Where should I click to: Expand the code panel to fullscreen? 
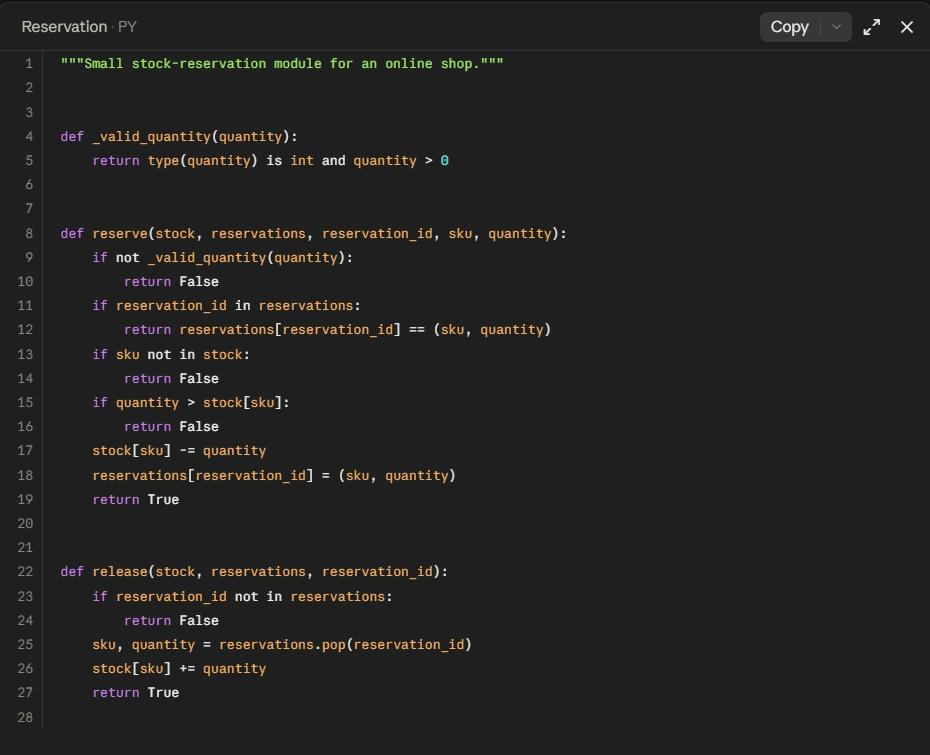click(x=871, y=27)
